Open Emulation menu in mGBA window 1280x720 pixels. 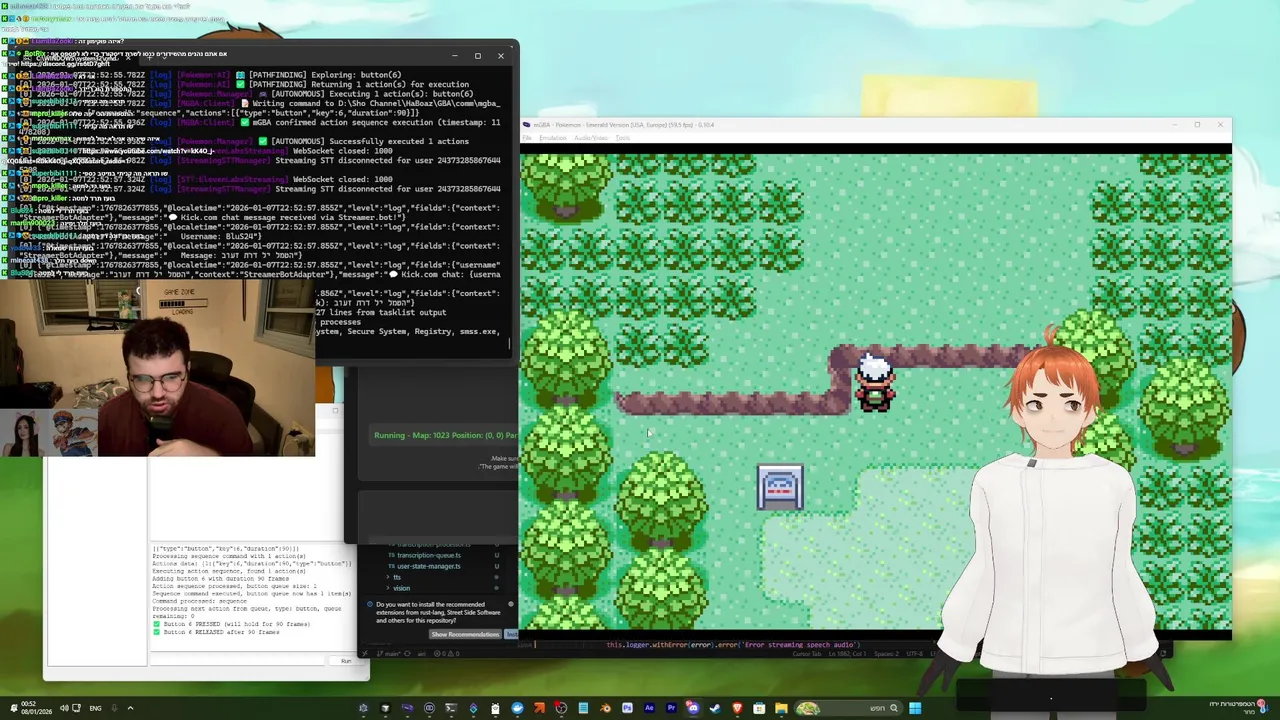(553, 138)
